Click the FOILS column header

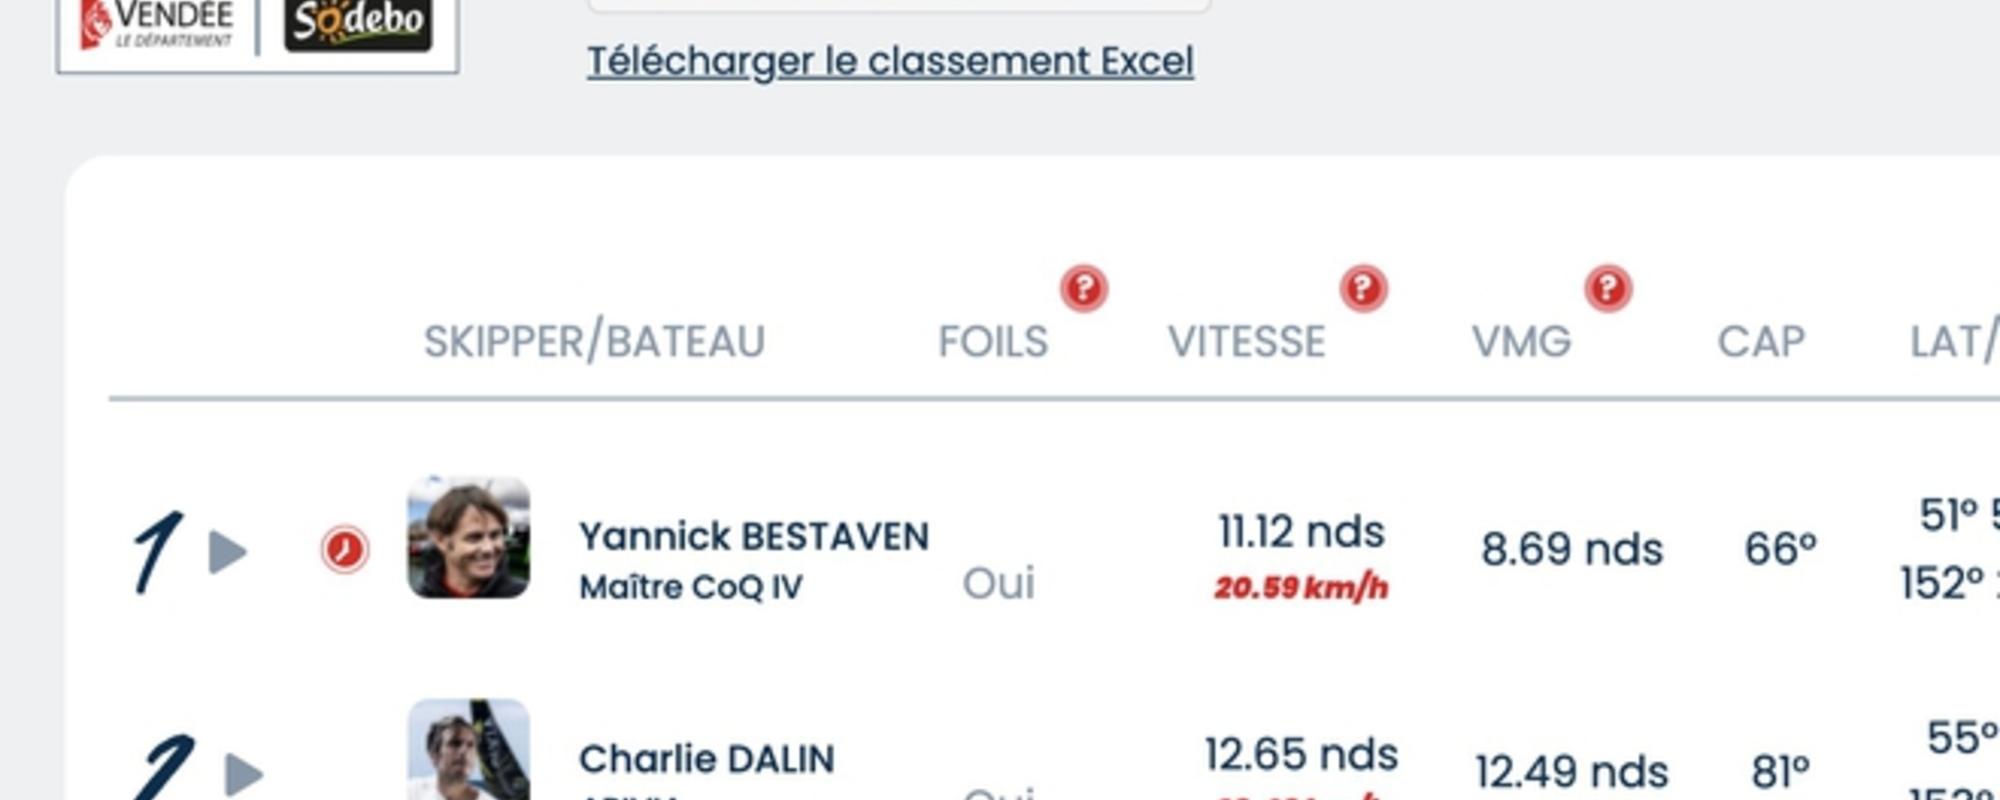click(993, 342)
